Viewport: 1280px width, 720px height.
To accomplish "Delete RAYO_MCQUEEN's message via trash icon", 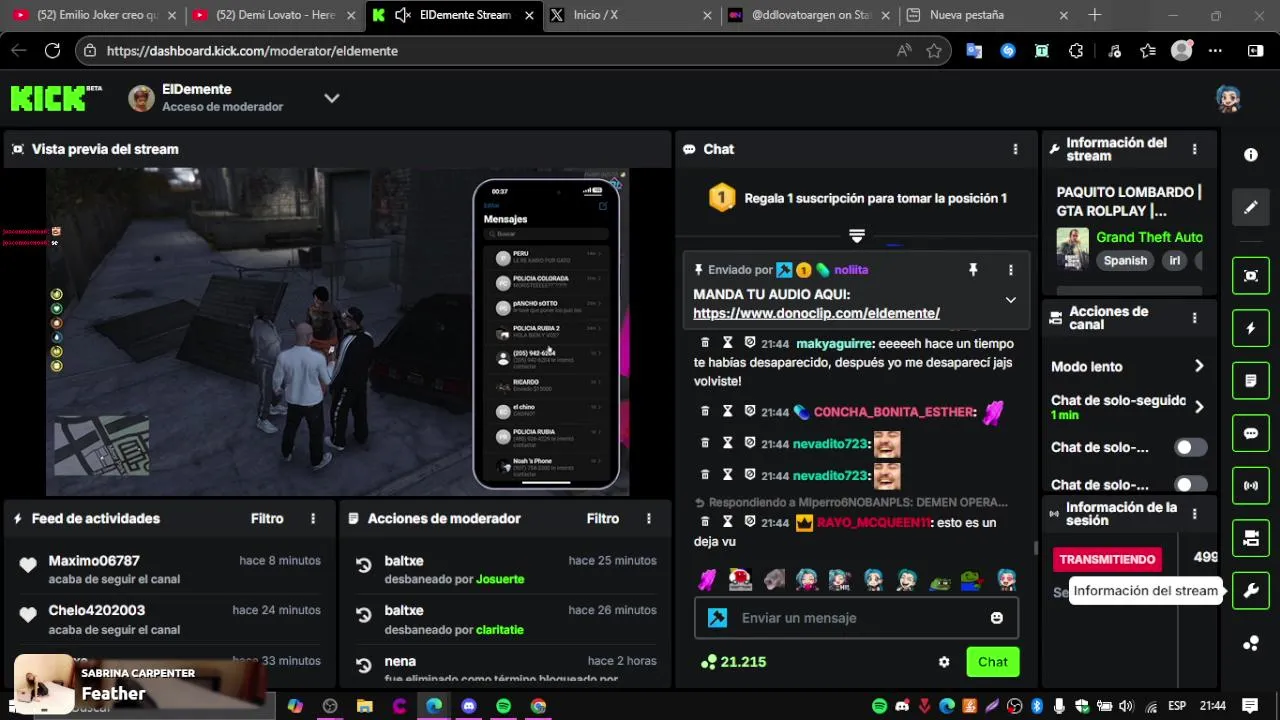I will pos(705,522).
